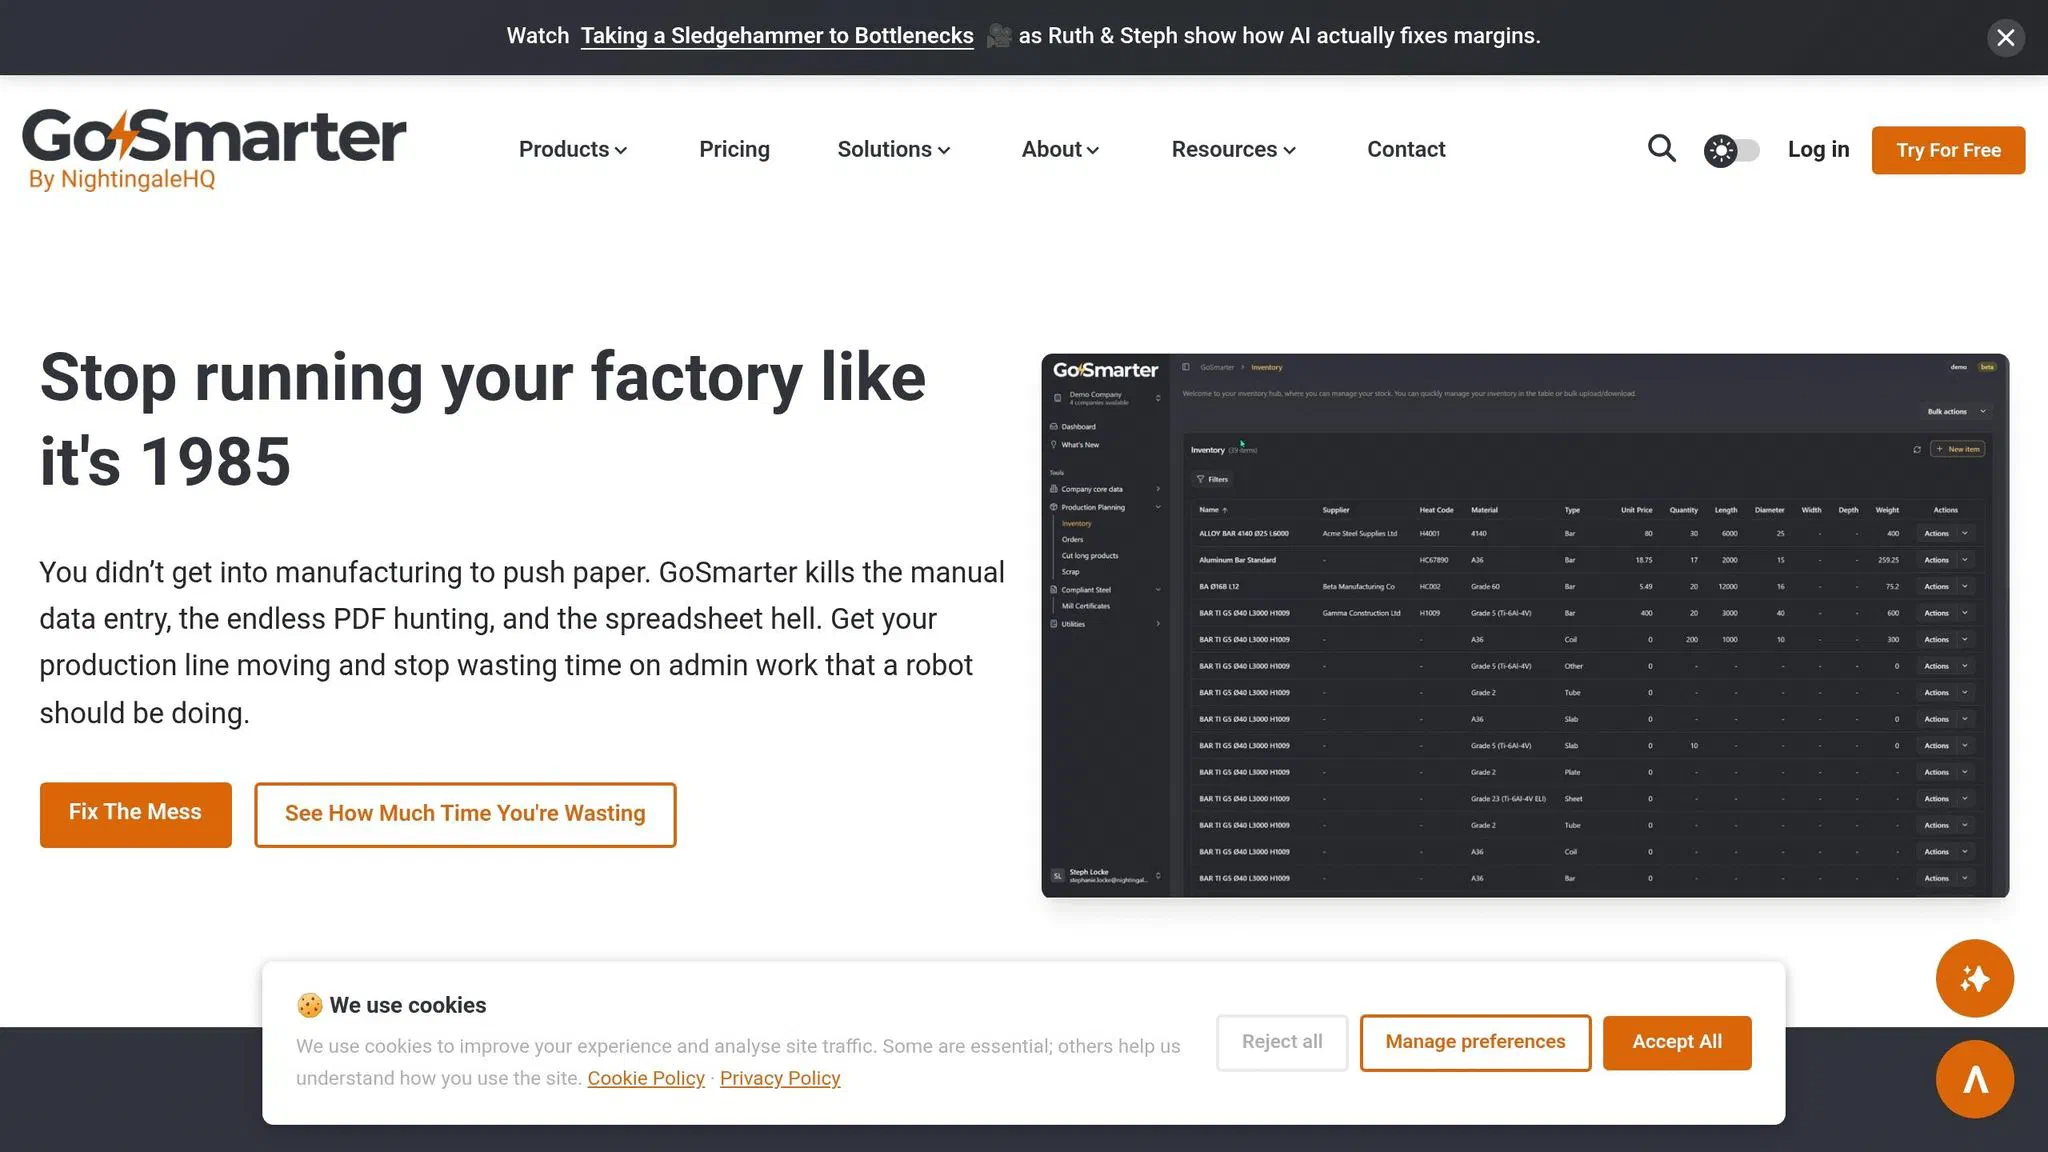Accept all cookies
The image size is (2048, 1152).
tap(1677, 1042)
